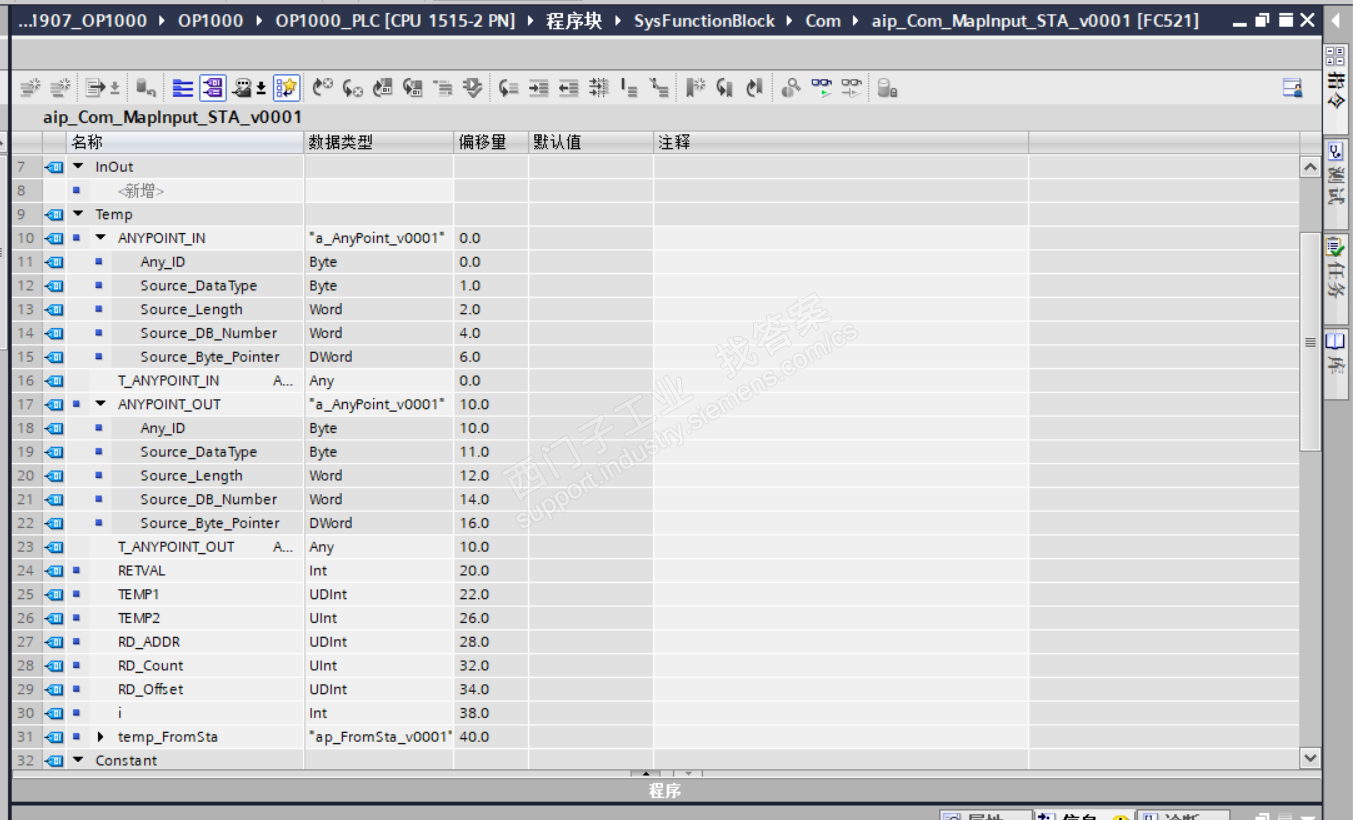Viewport: 1353px width, 820px height.
Task: Collapse the ANYPOINT_IN structure
Action: point(100,238)
